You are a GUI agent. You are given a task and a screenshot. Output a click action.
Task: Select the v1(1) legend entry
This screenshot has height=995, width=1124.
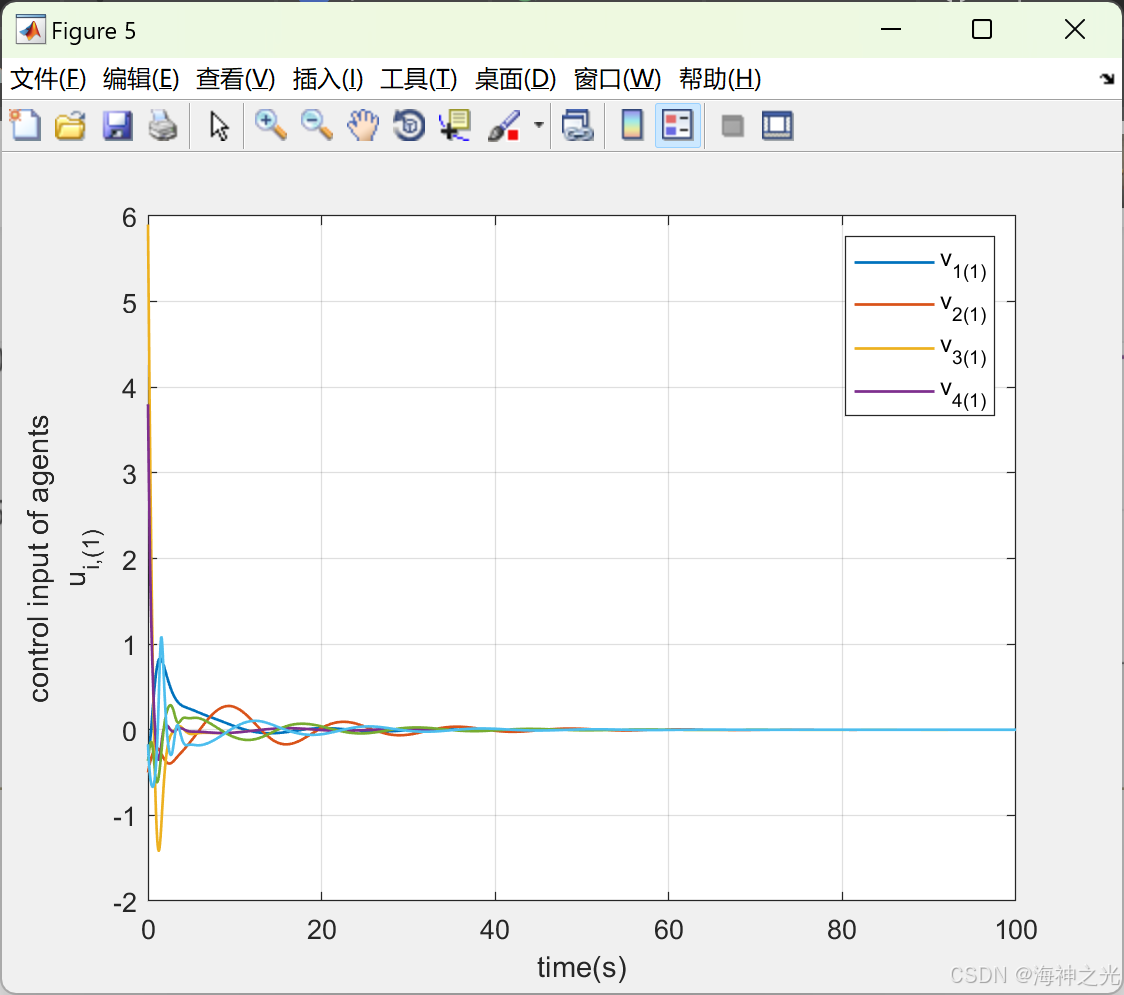click(x=920, y=264)
